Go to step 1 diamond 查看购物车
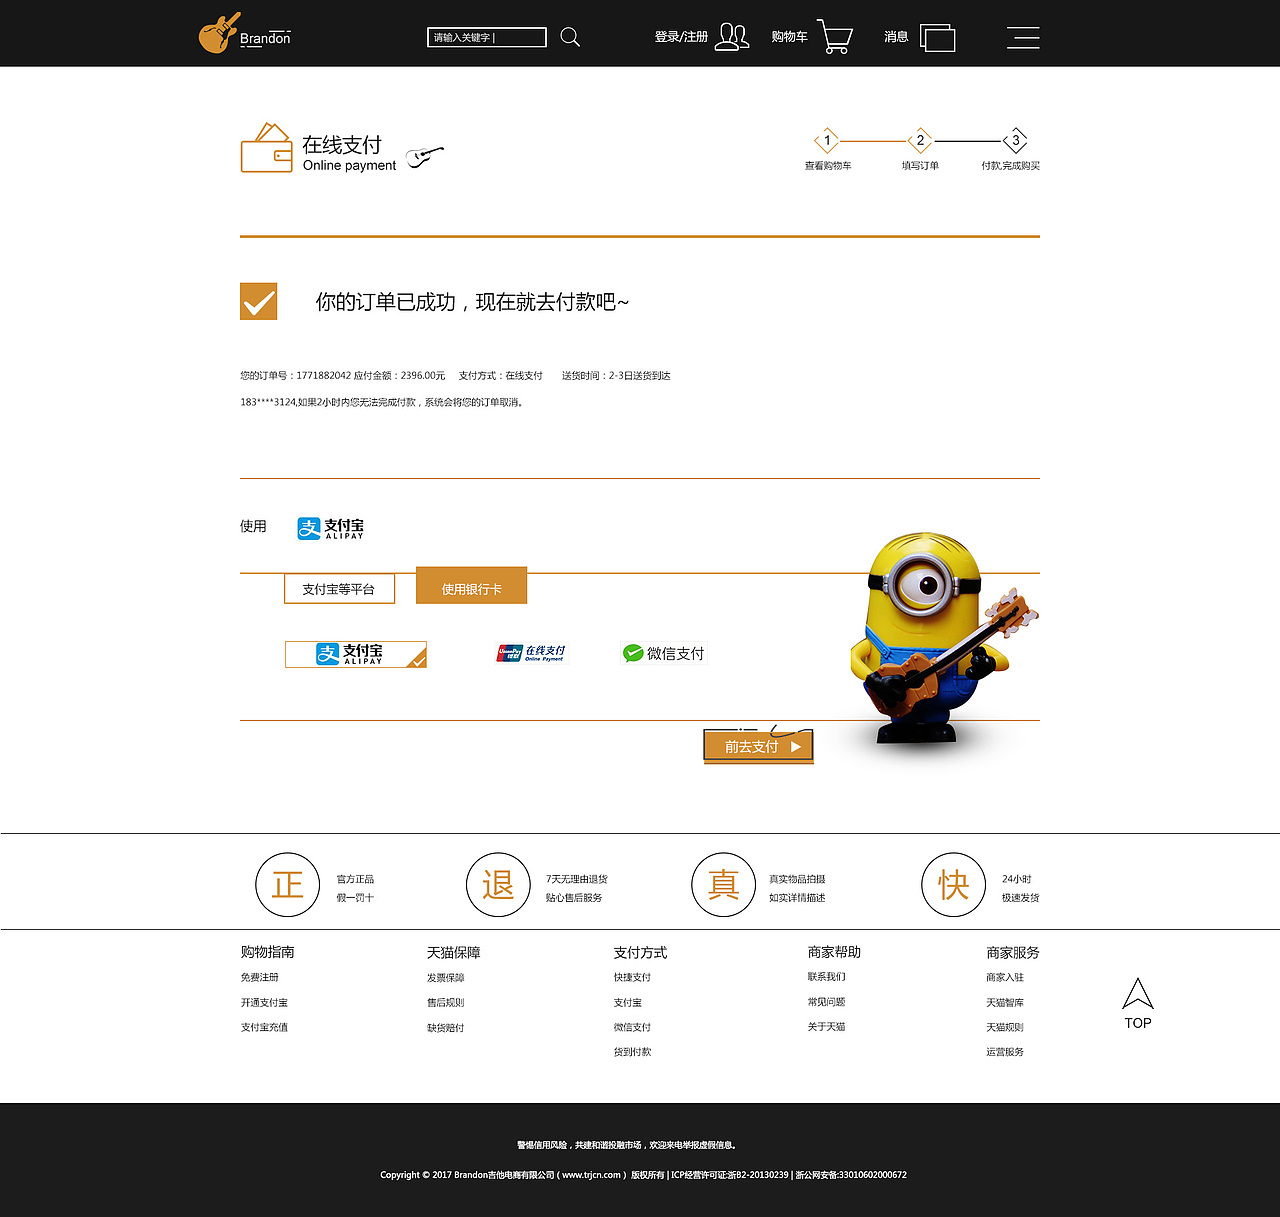This screenshot has width=1280, height=1217. [x=827, y=141]
